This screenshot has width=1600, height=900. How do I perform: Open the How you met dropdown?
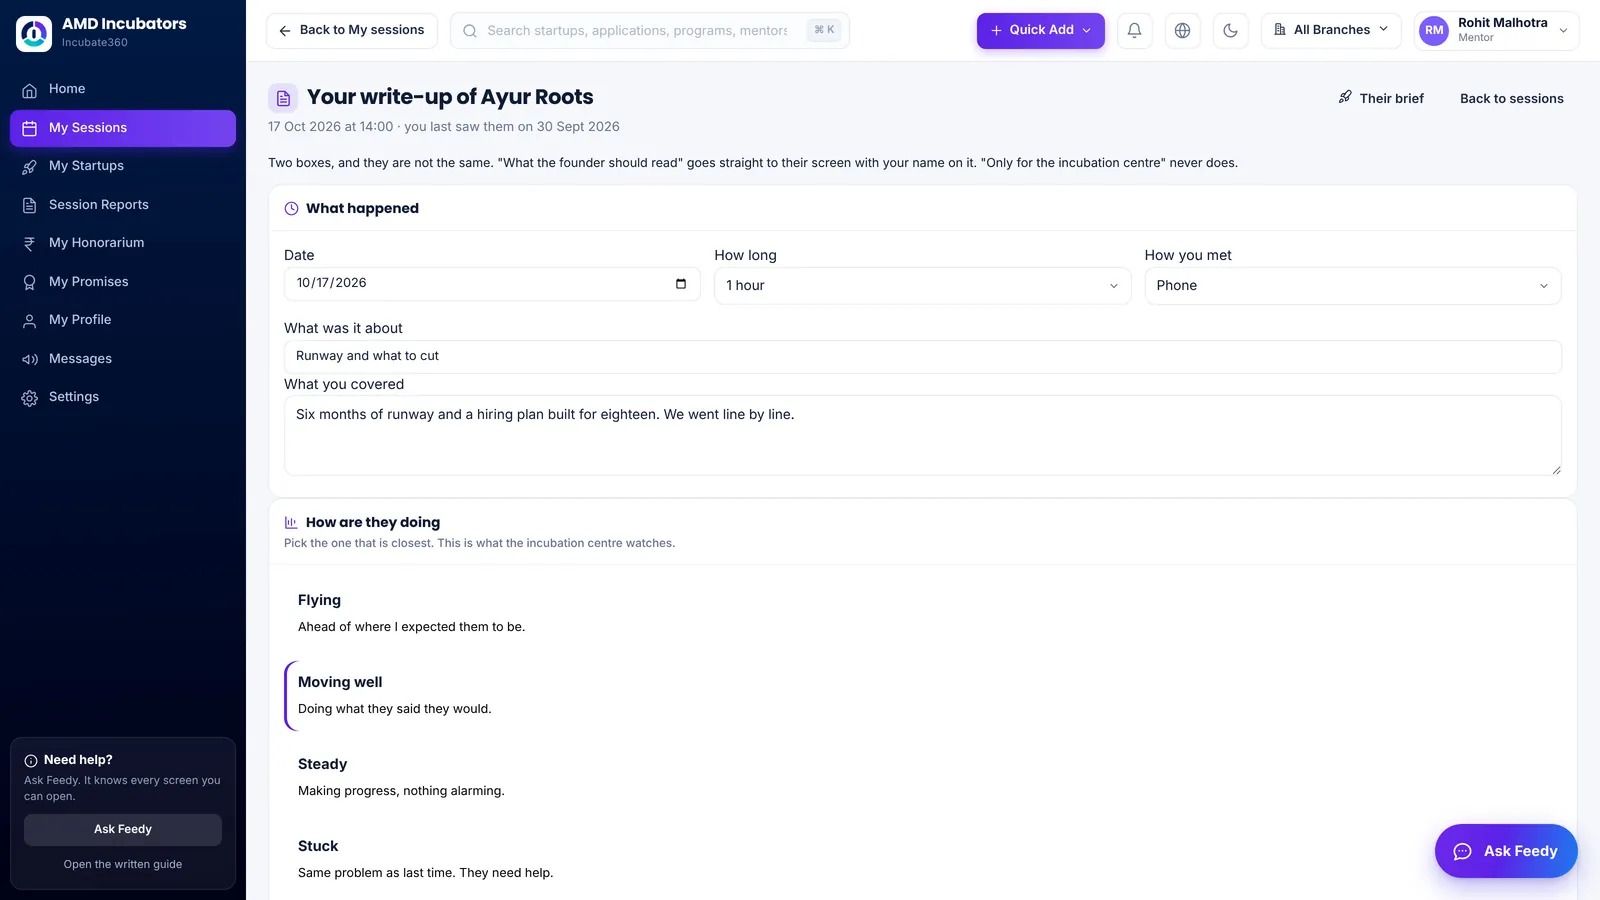pyautogui.click(x=1353, y=286)
